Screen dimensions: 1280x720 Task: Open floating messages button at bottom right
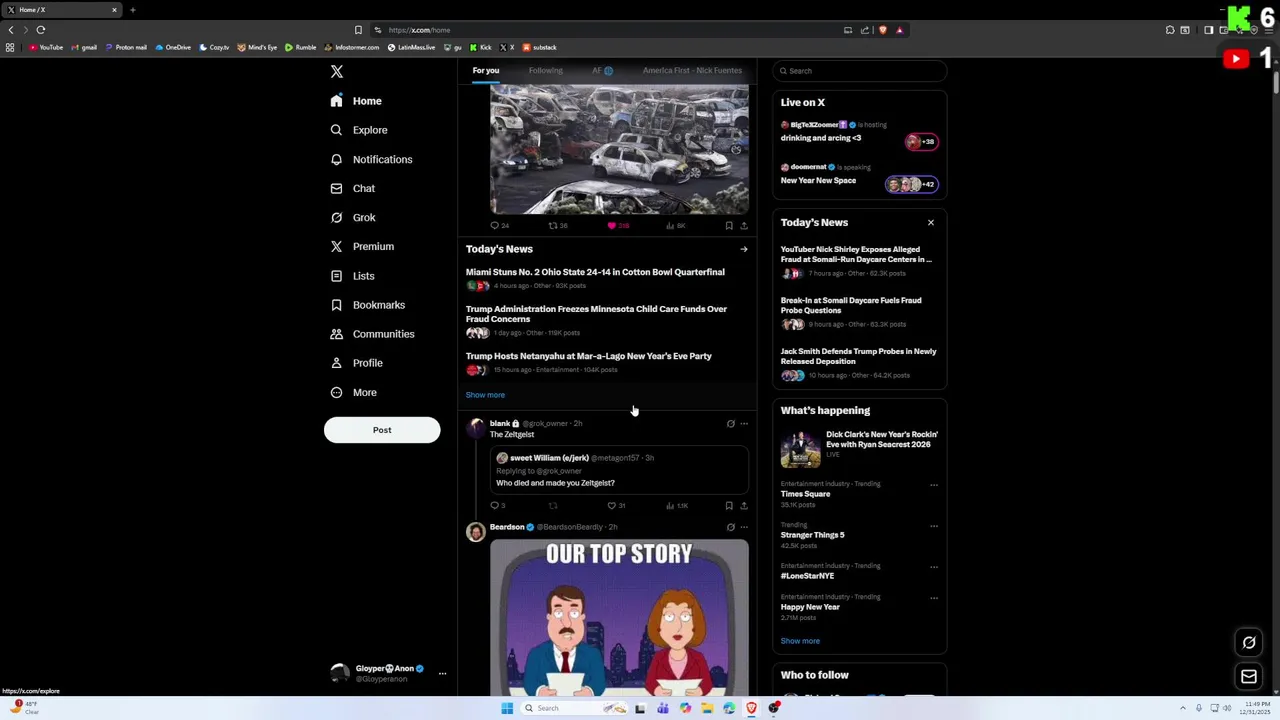tap(1249, 677)
